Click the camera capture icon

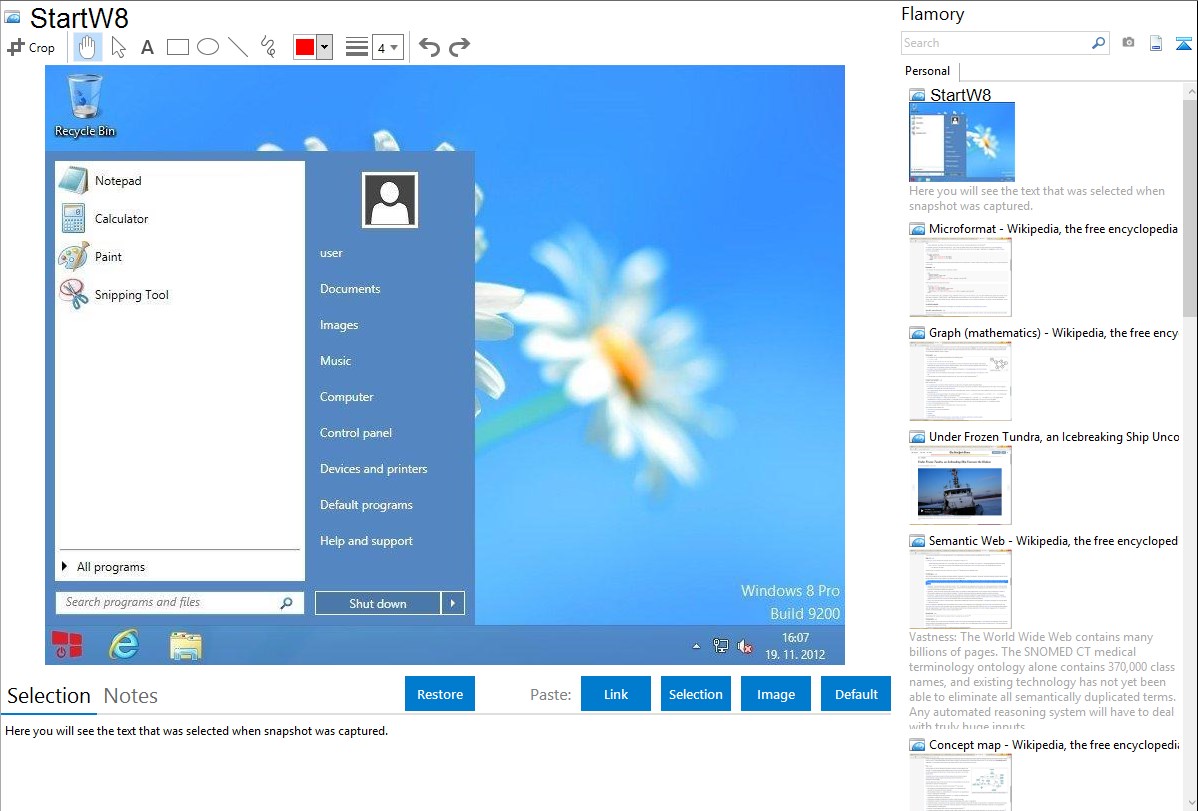click(x=1128, y=43)
